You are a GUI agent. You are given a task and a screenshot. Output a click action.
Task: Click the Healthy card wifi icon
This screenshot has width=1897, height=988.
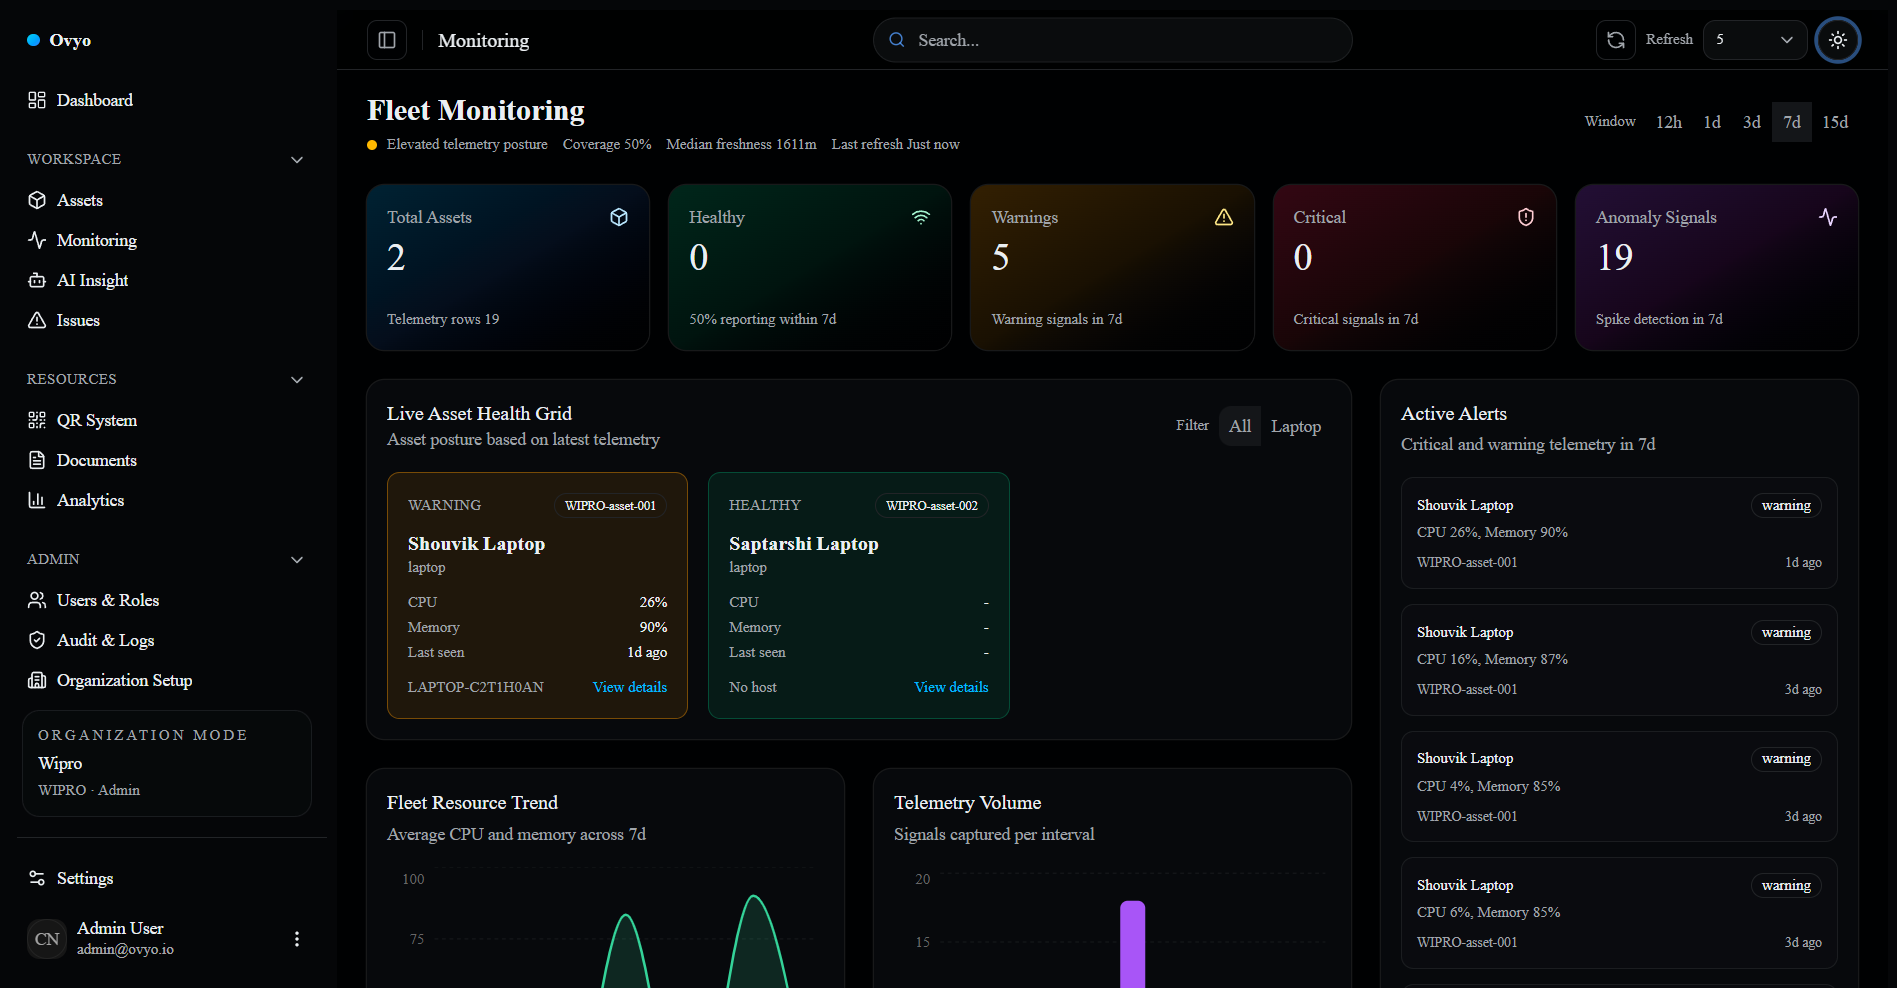(921, 217)
